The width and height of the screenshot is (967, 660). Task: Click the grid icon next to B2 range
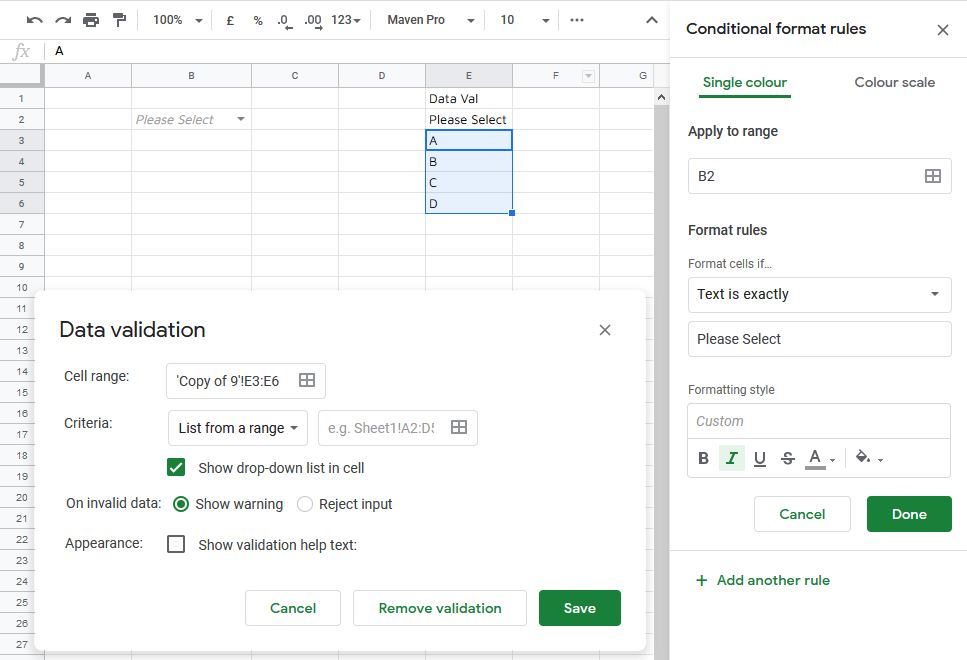[x=932, y=175]
